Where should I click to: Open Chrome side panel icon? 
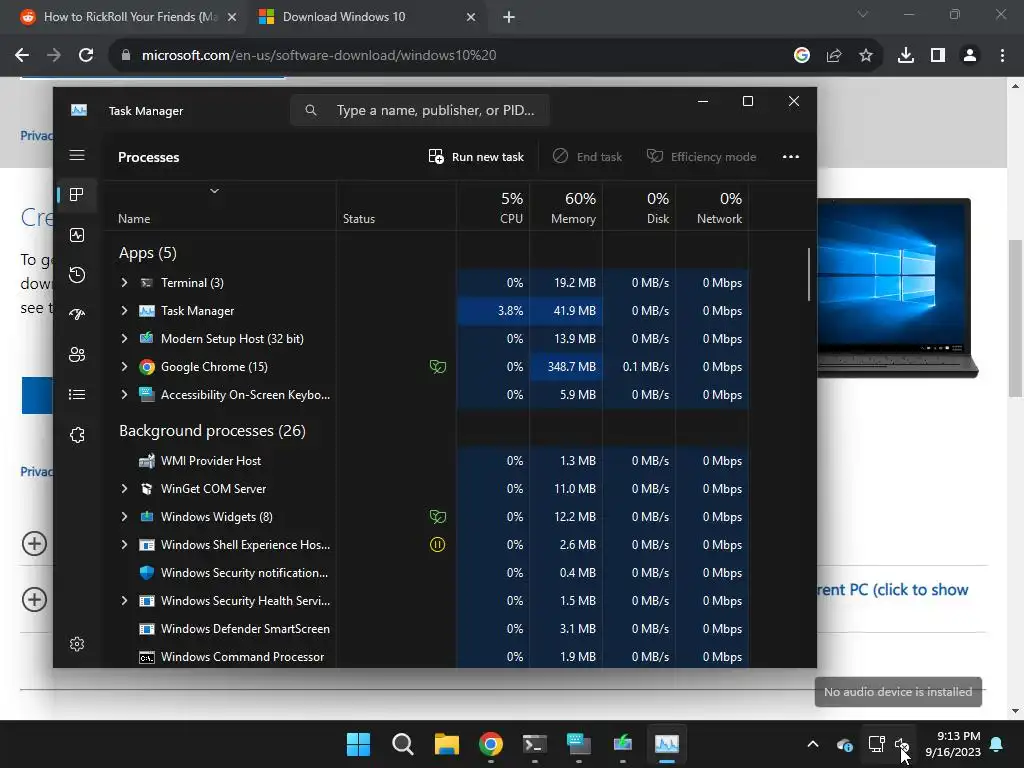[938, 56]
